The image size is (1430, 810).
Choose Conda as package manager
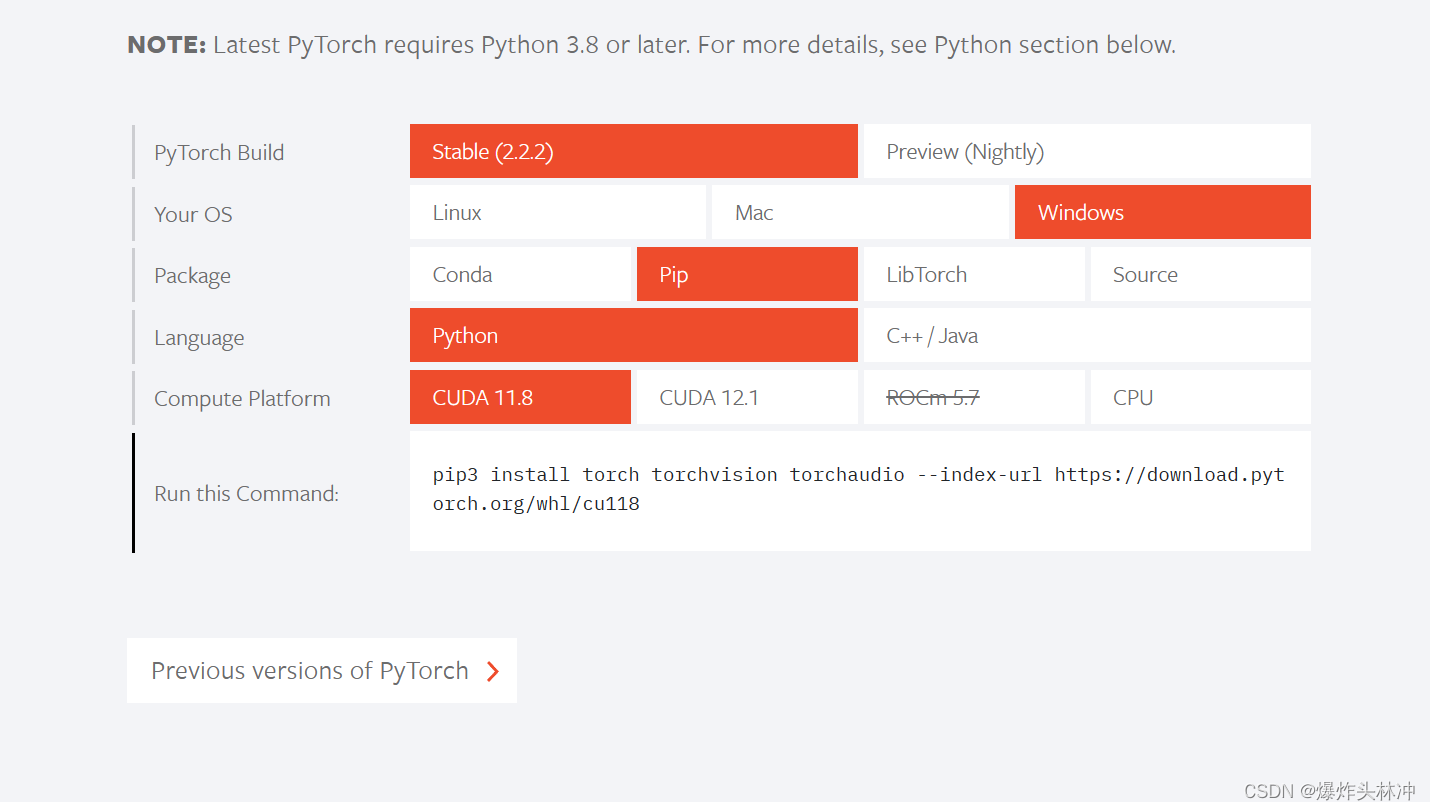pos(520,275)
